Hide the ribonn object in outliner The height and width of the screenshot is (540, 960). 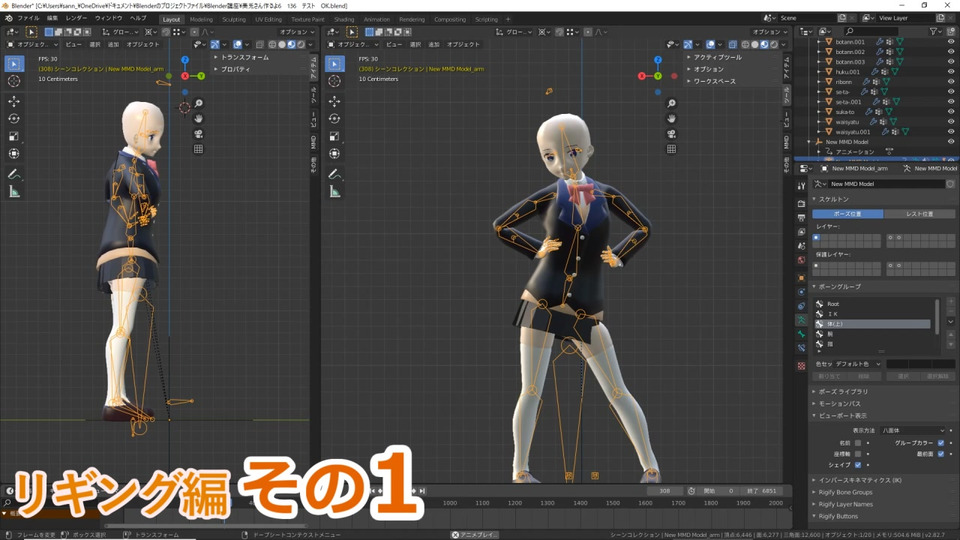coord(950,81)
